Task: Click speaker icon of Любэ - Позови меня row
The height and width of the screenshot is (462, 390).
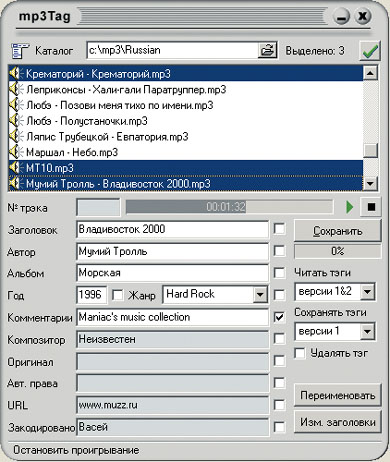Action: coord(17,105)
